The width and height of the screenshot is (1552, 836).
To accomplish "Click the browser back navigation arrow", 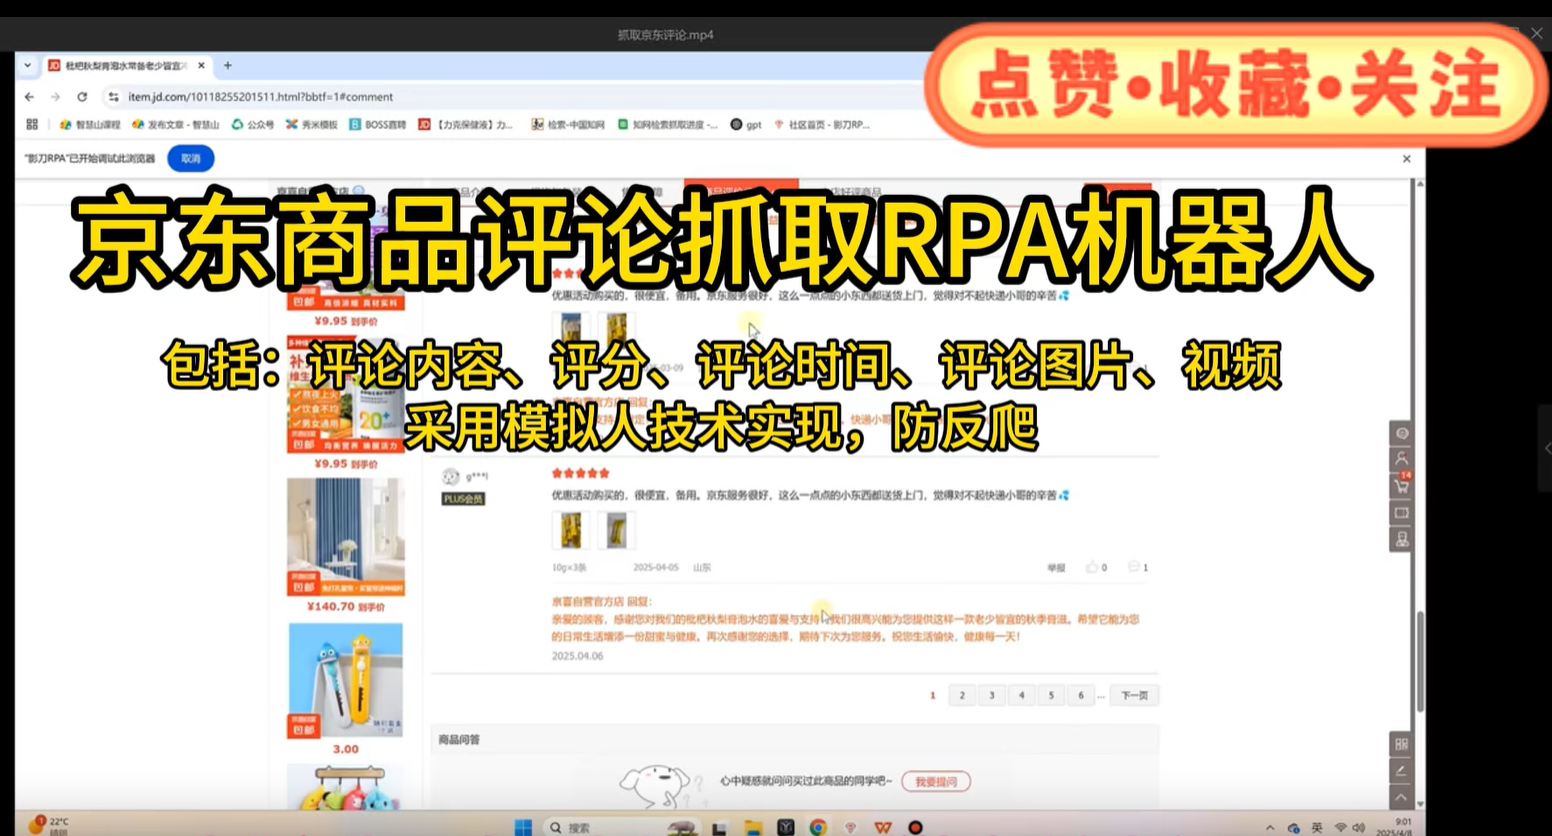I will click(28, 97).
